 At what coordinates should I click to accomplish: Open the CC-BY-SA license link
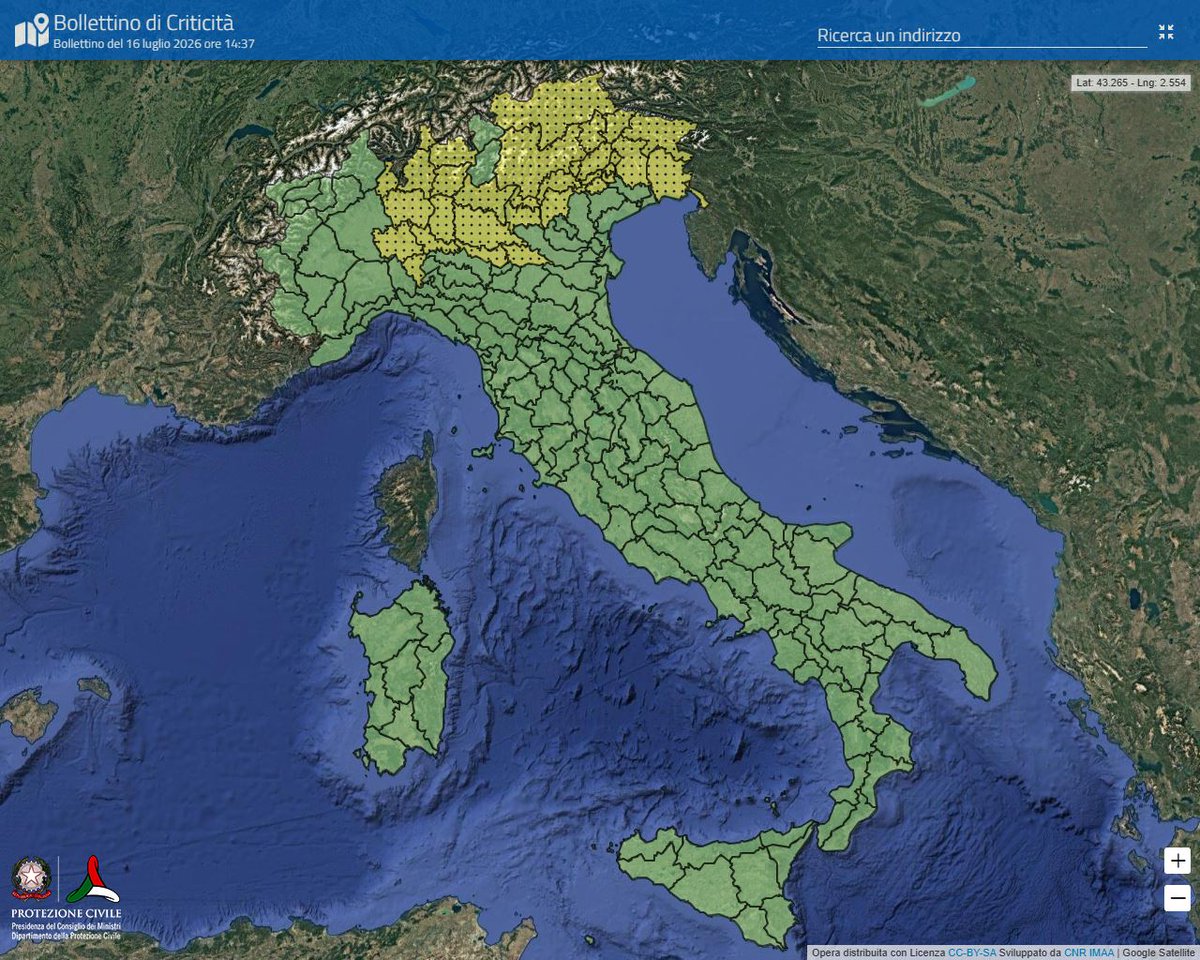(970, 952)
